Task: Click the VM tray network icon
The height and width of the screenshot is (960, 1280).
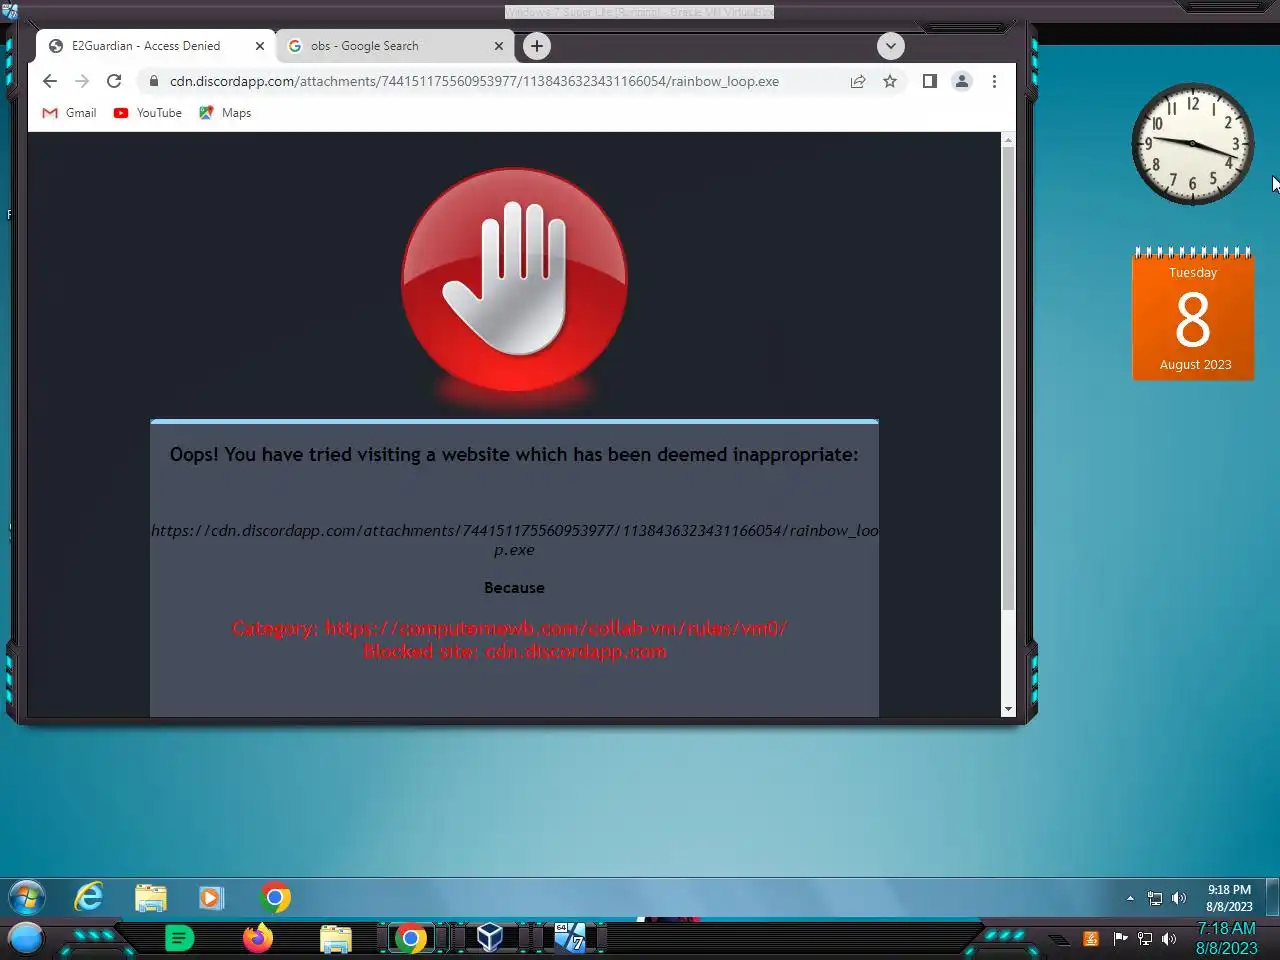Action: tap(1155, 898)
